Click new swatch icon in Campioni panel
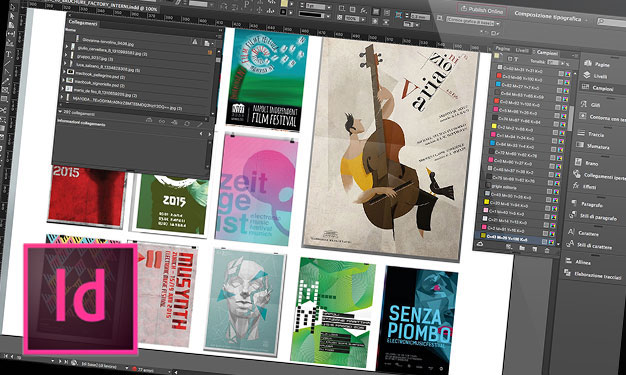 click(x=535, y=249)
